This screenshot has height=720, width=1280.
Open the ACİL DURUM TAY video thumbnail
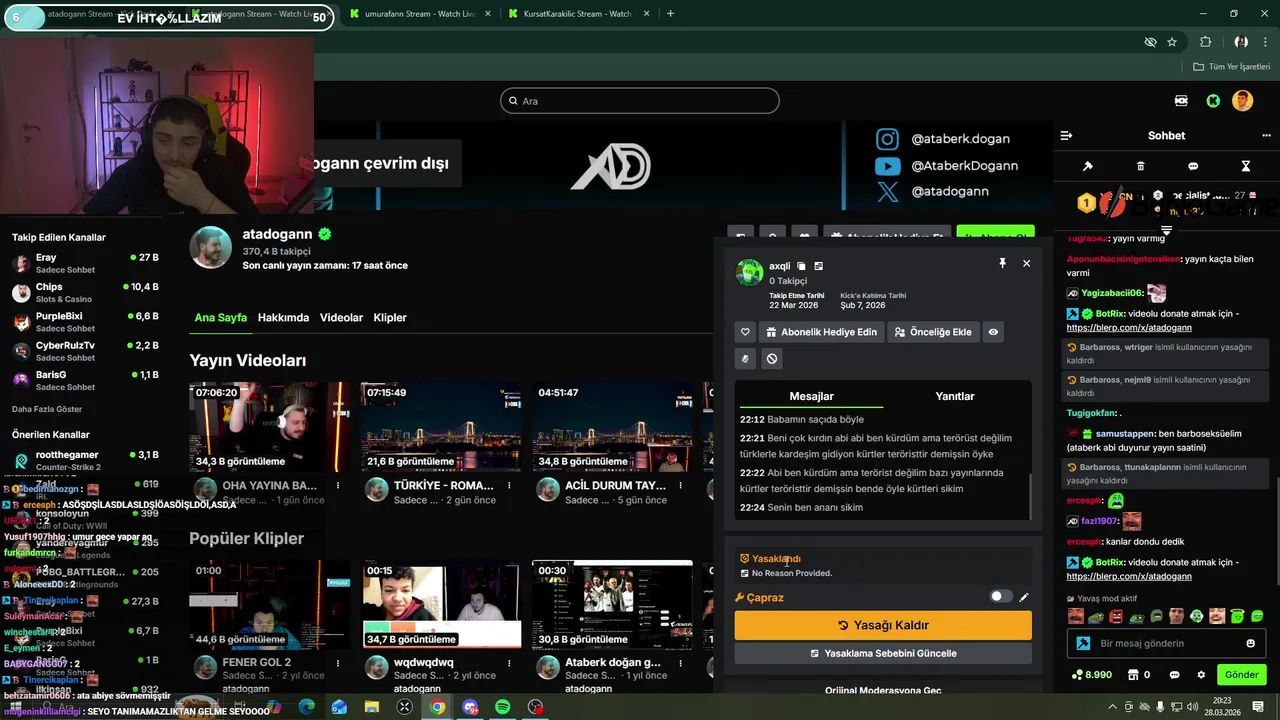coord(612,427)
